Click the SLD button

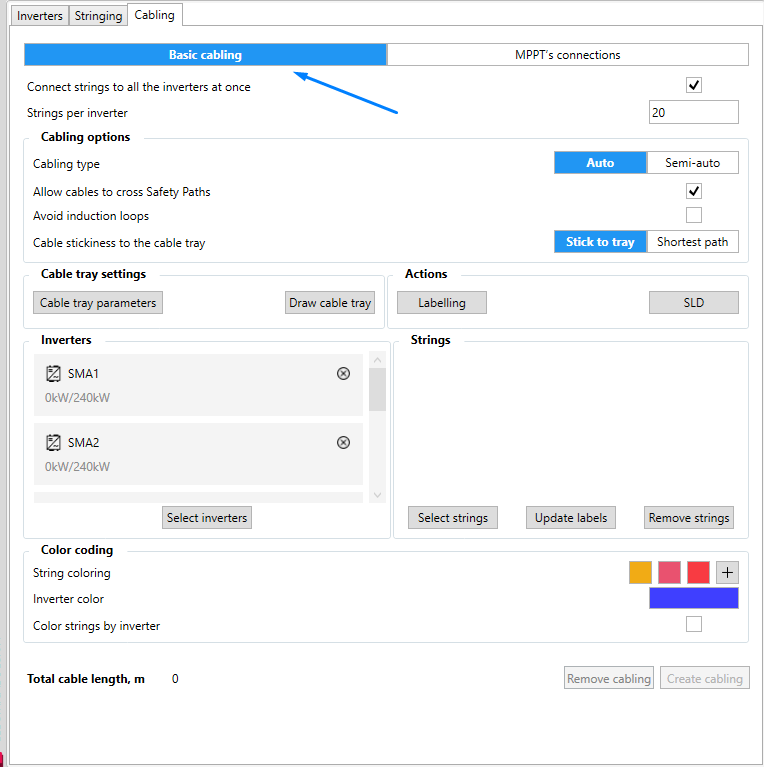(694, 303)
